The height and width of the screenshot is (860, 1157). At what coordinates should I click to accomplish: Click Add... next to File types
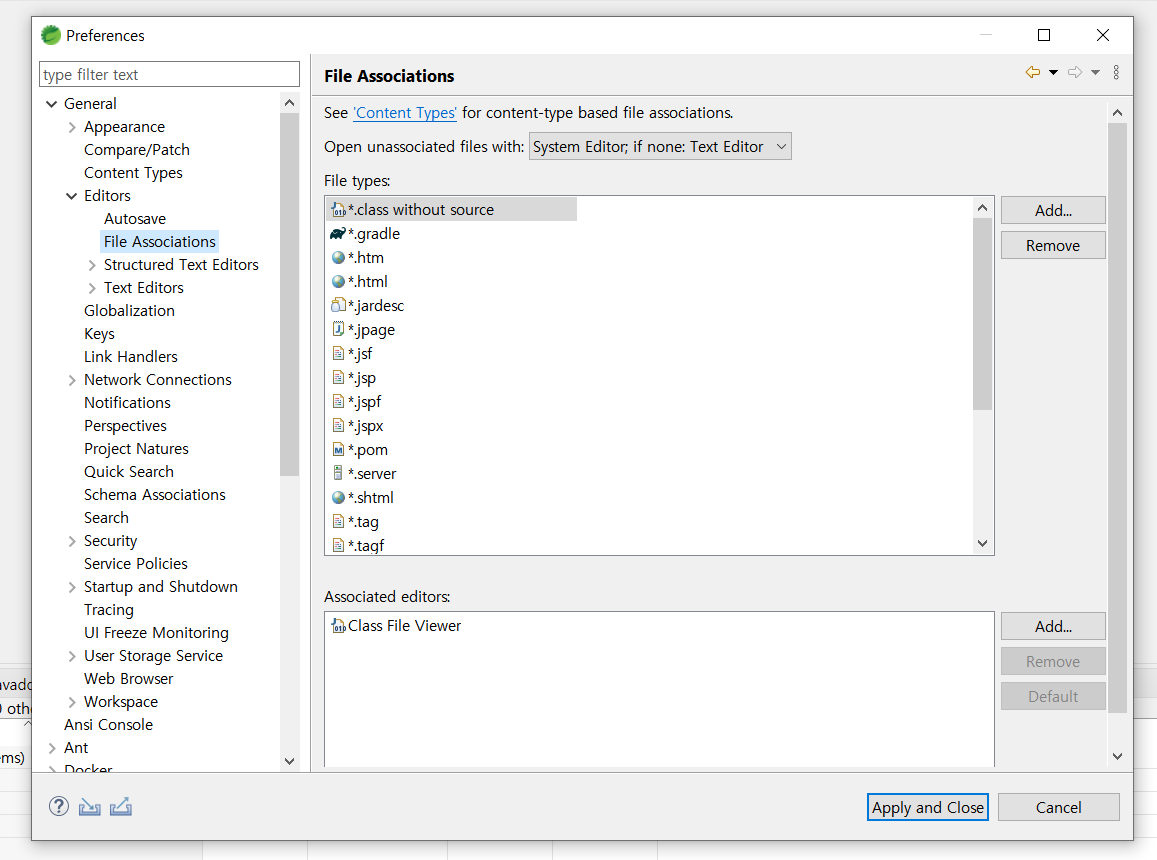tap(1053, 210)
